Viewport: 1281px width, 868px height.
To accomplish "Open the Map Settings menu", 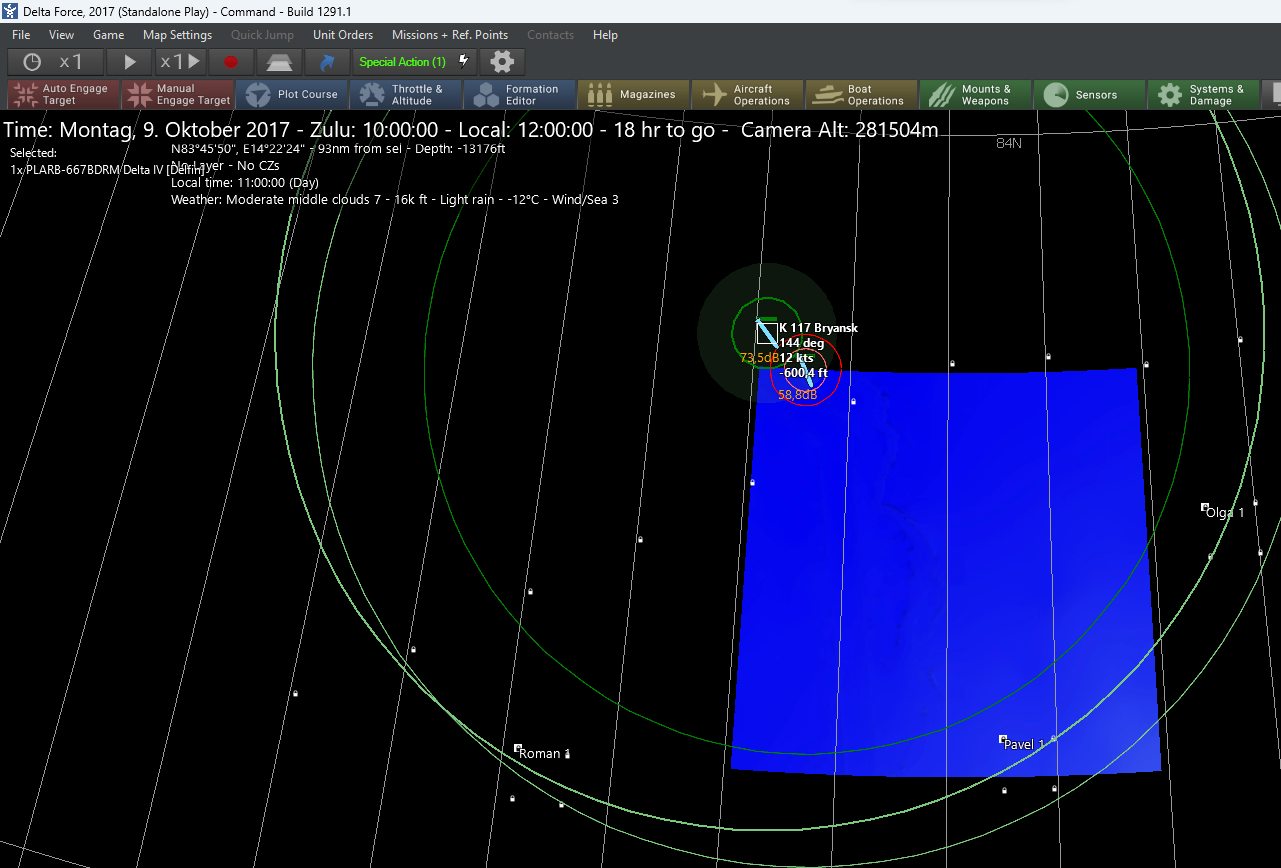I will click(x=177, y=35).
